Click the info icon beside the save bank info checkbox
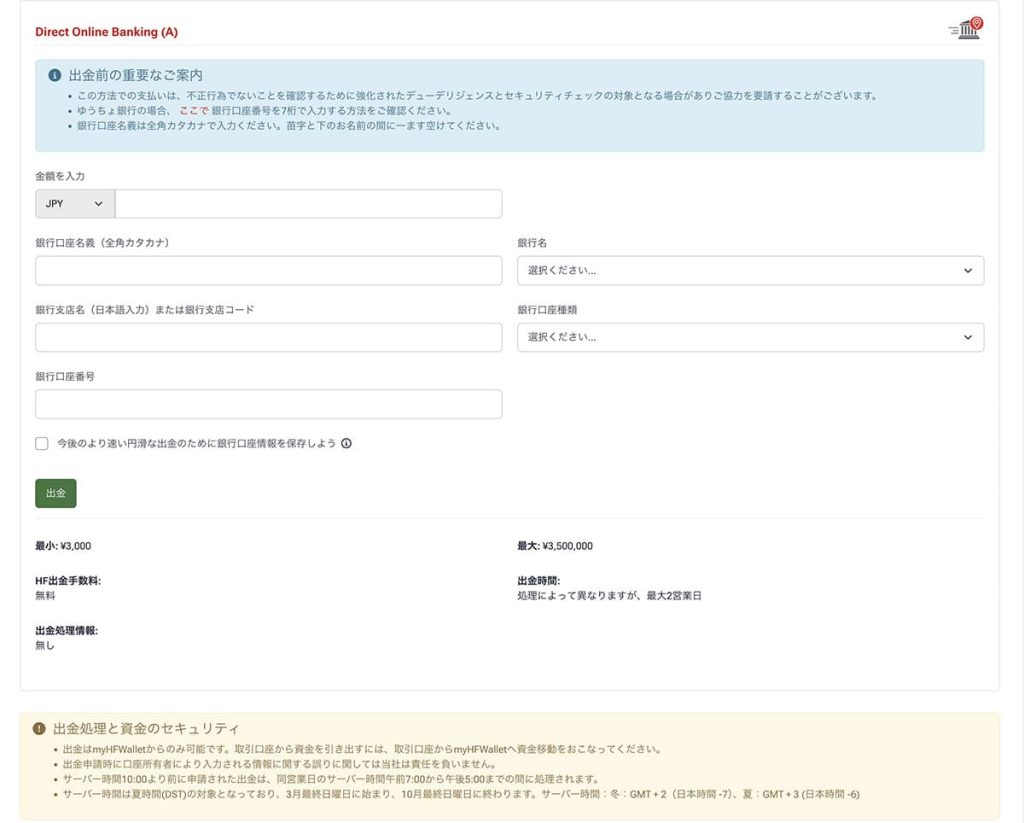Image resolution: width=1024 pixels, height=823 pixels. [x=347, y=443]
